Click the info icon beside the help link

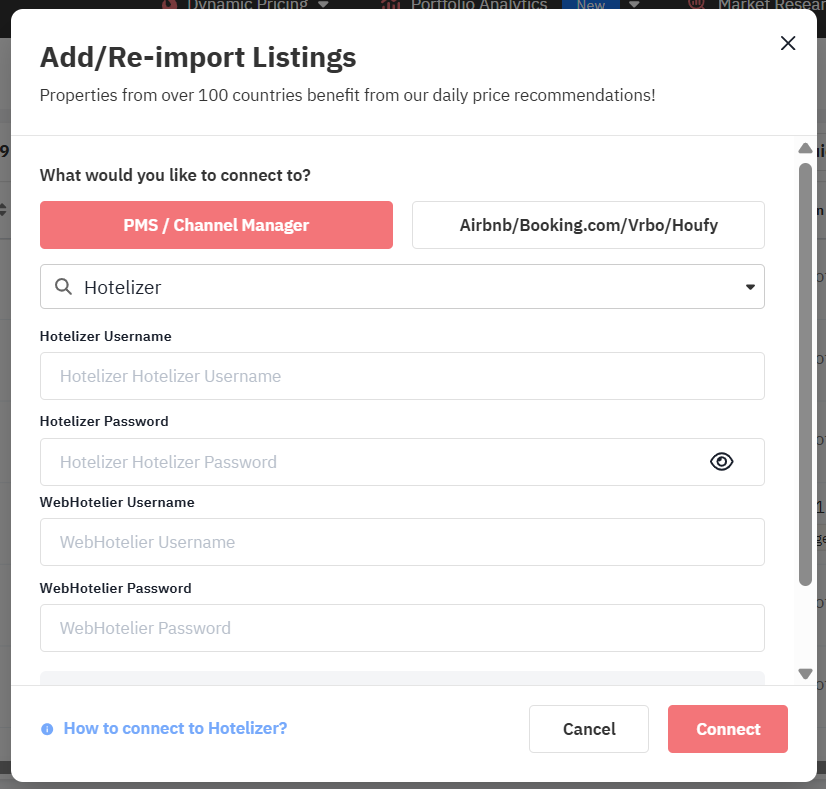[47, 729]
